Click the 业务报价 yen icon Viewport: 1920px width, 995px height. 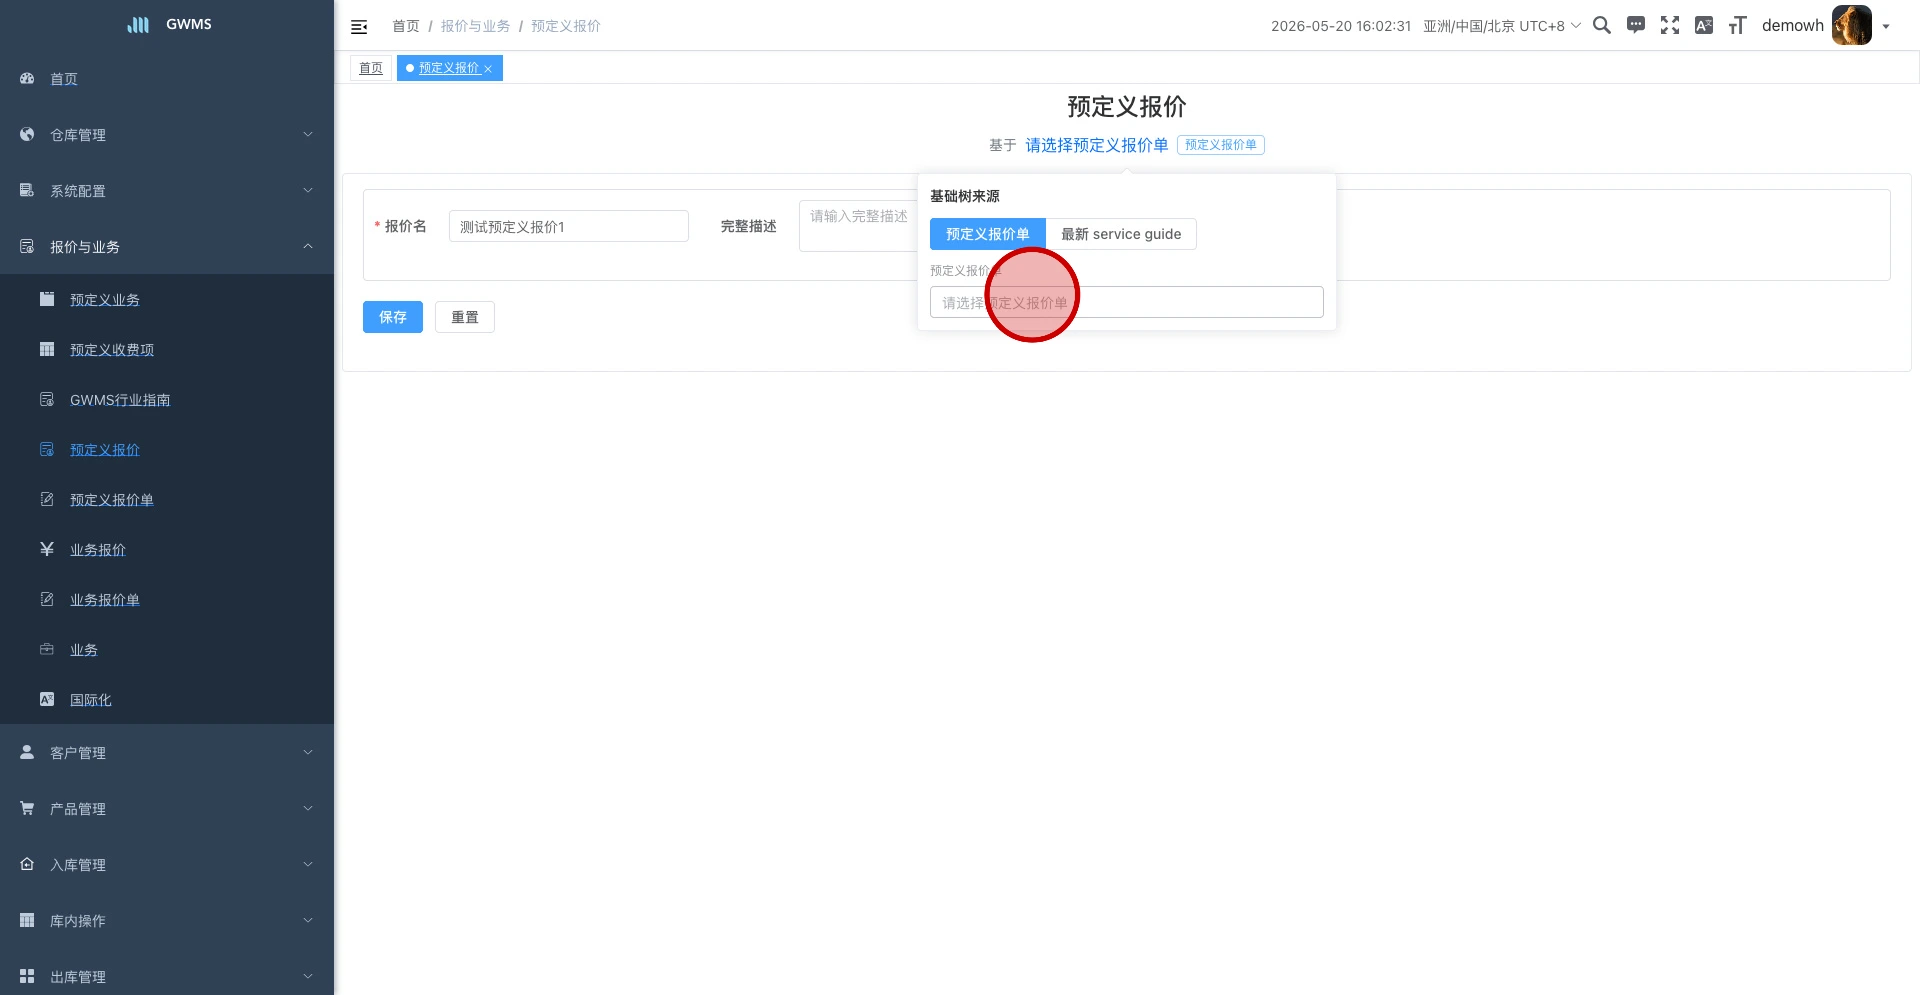point(47,549)
